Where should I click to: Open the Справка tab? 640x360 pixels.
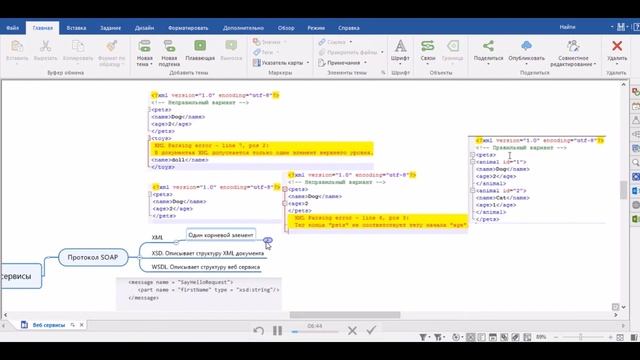[x=349, y=28]
